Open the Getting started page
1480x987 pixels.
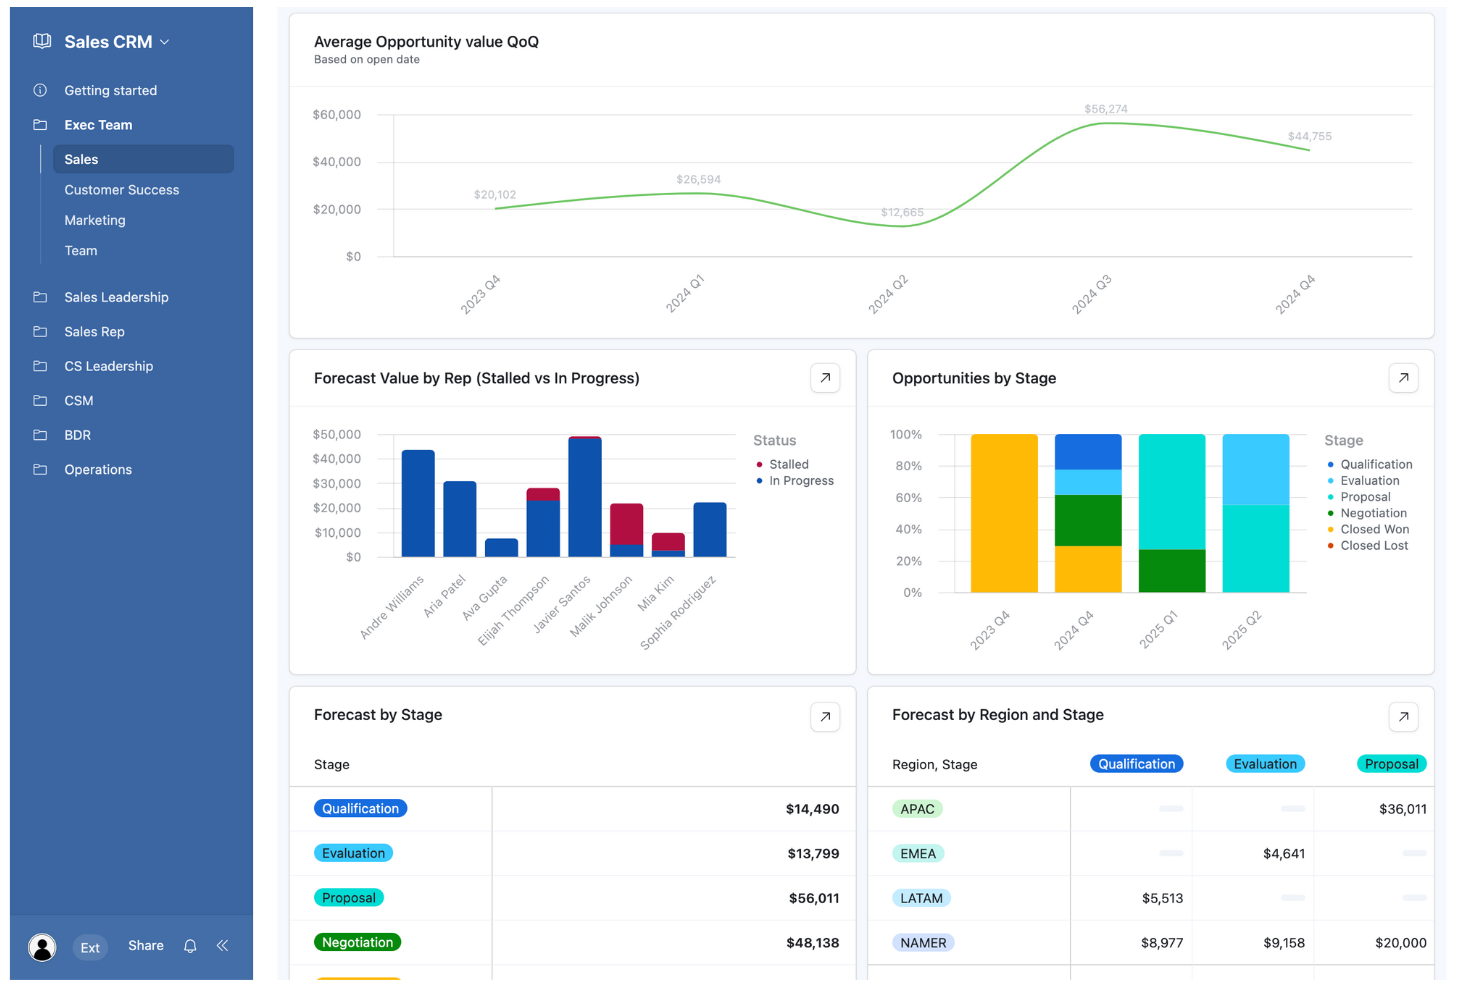click(x=110, y=90)
